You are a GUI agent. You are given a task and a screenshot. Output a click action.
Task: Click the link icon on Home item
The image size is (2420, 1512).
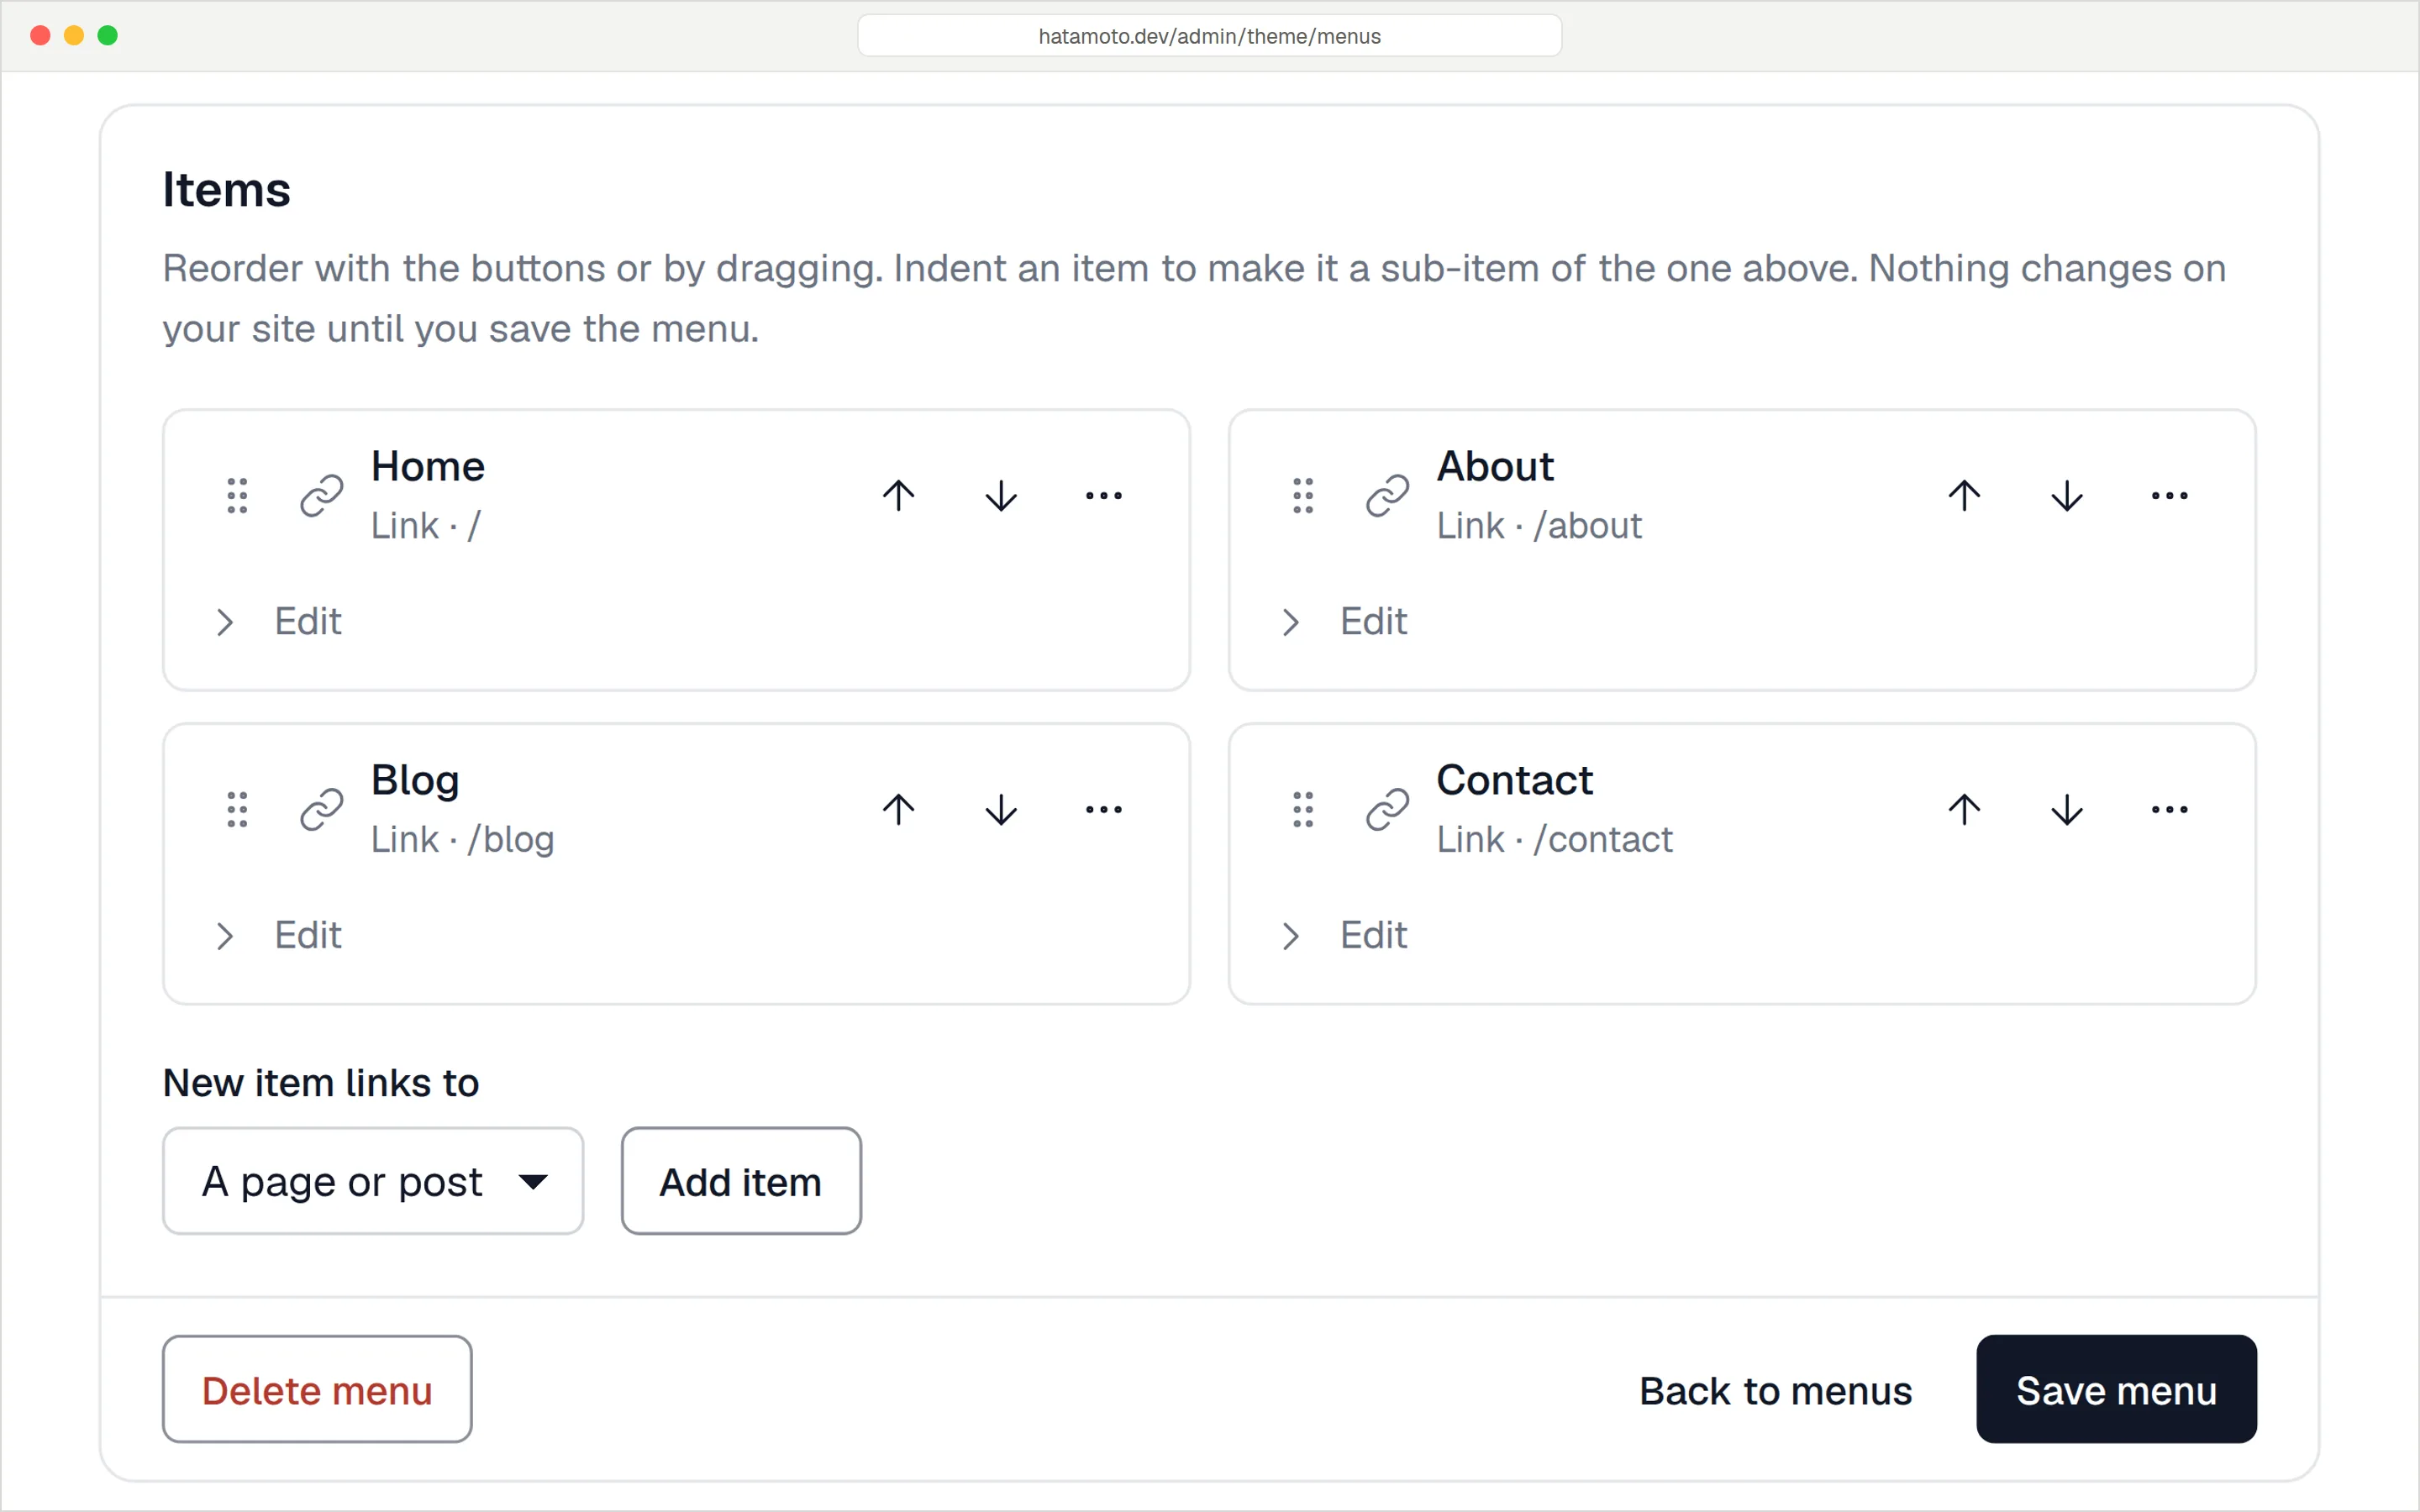click(x=322, y=496)
